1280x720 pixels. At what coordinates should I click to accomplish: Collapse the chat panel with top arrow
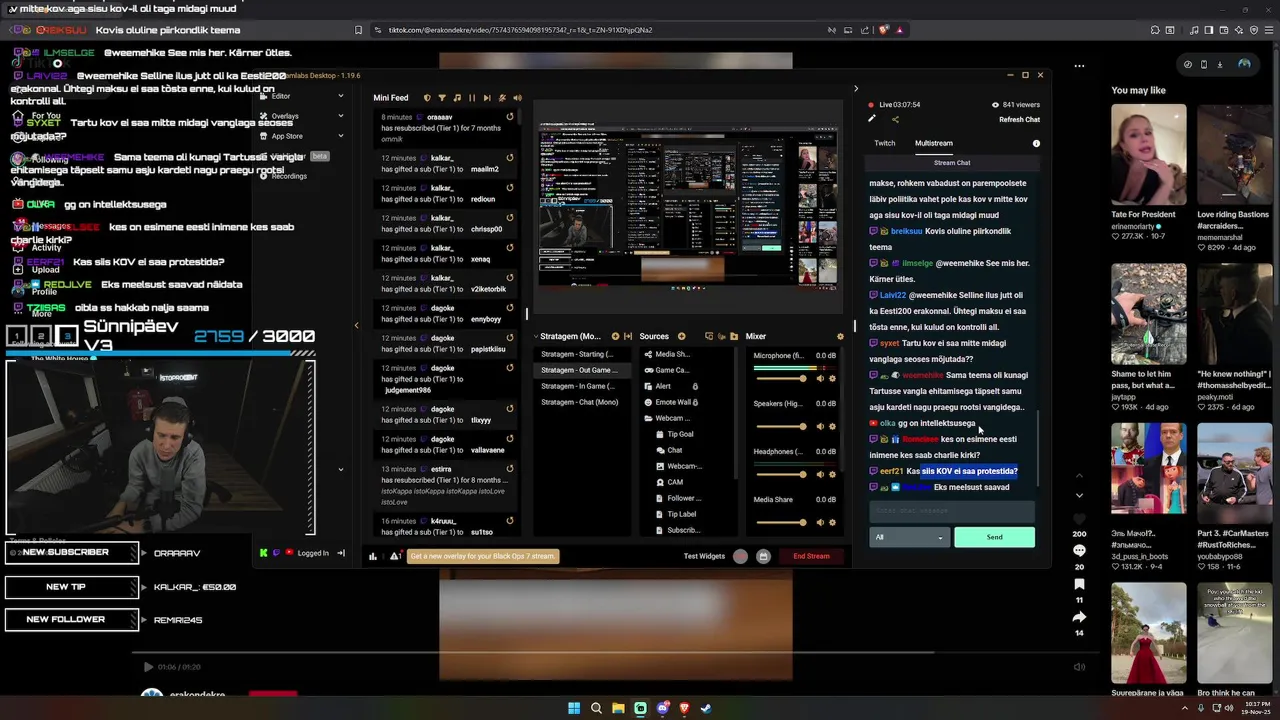point(856,89)
